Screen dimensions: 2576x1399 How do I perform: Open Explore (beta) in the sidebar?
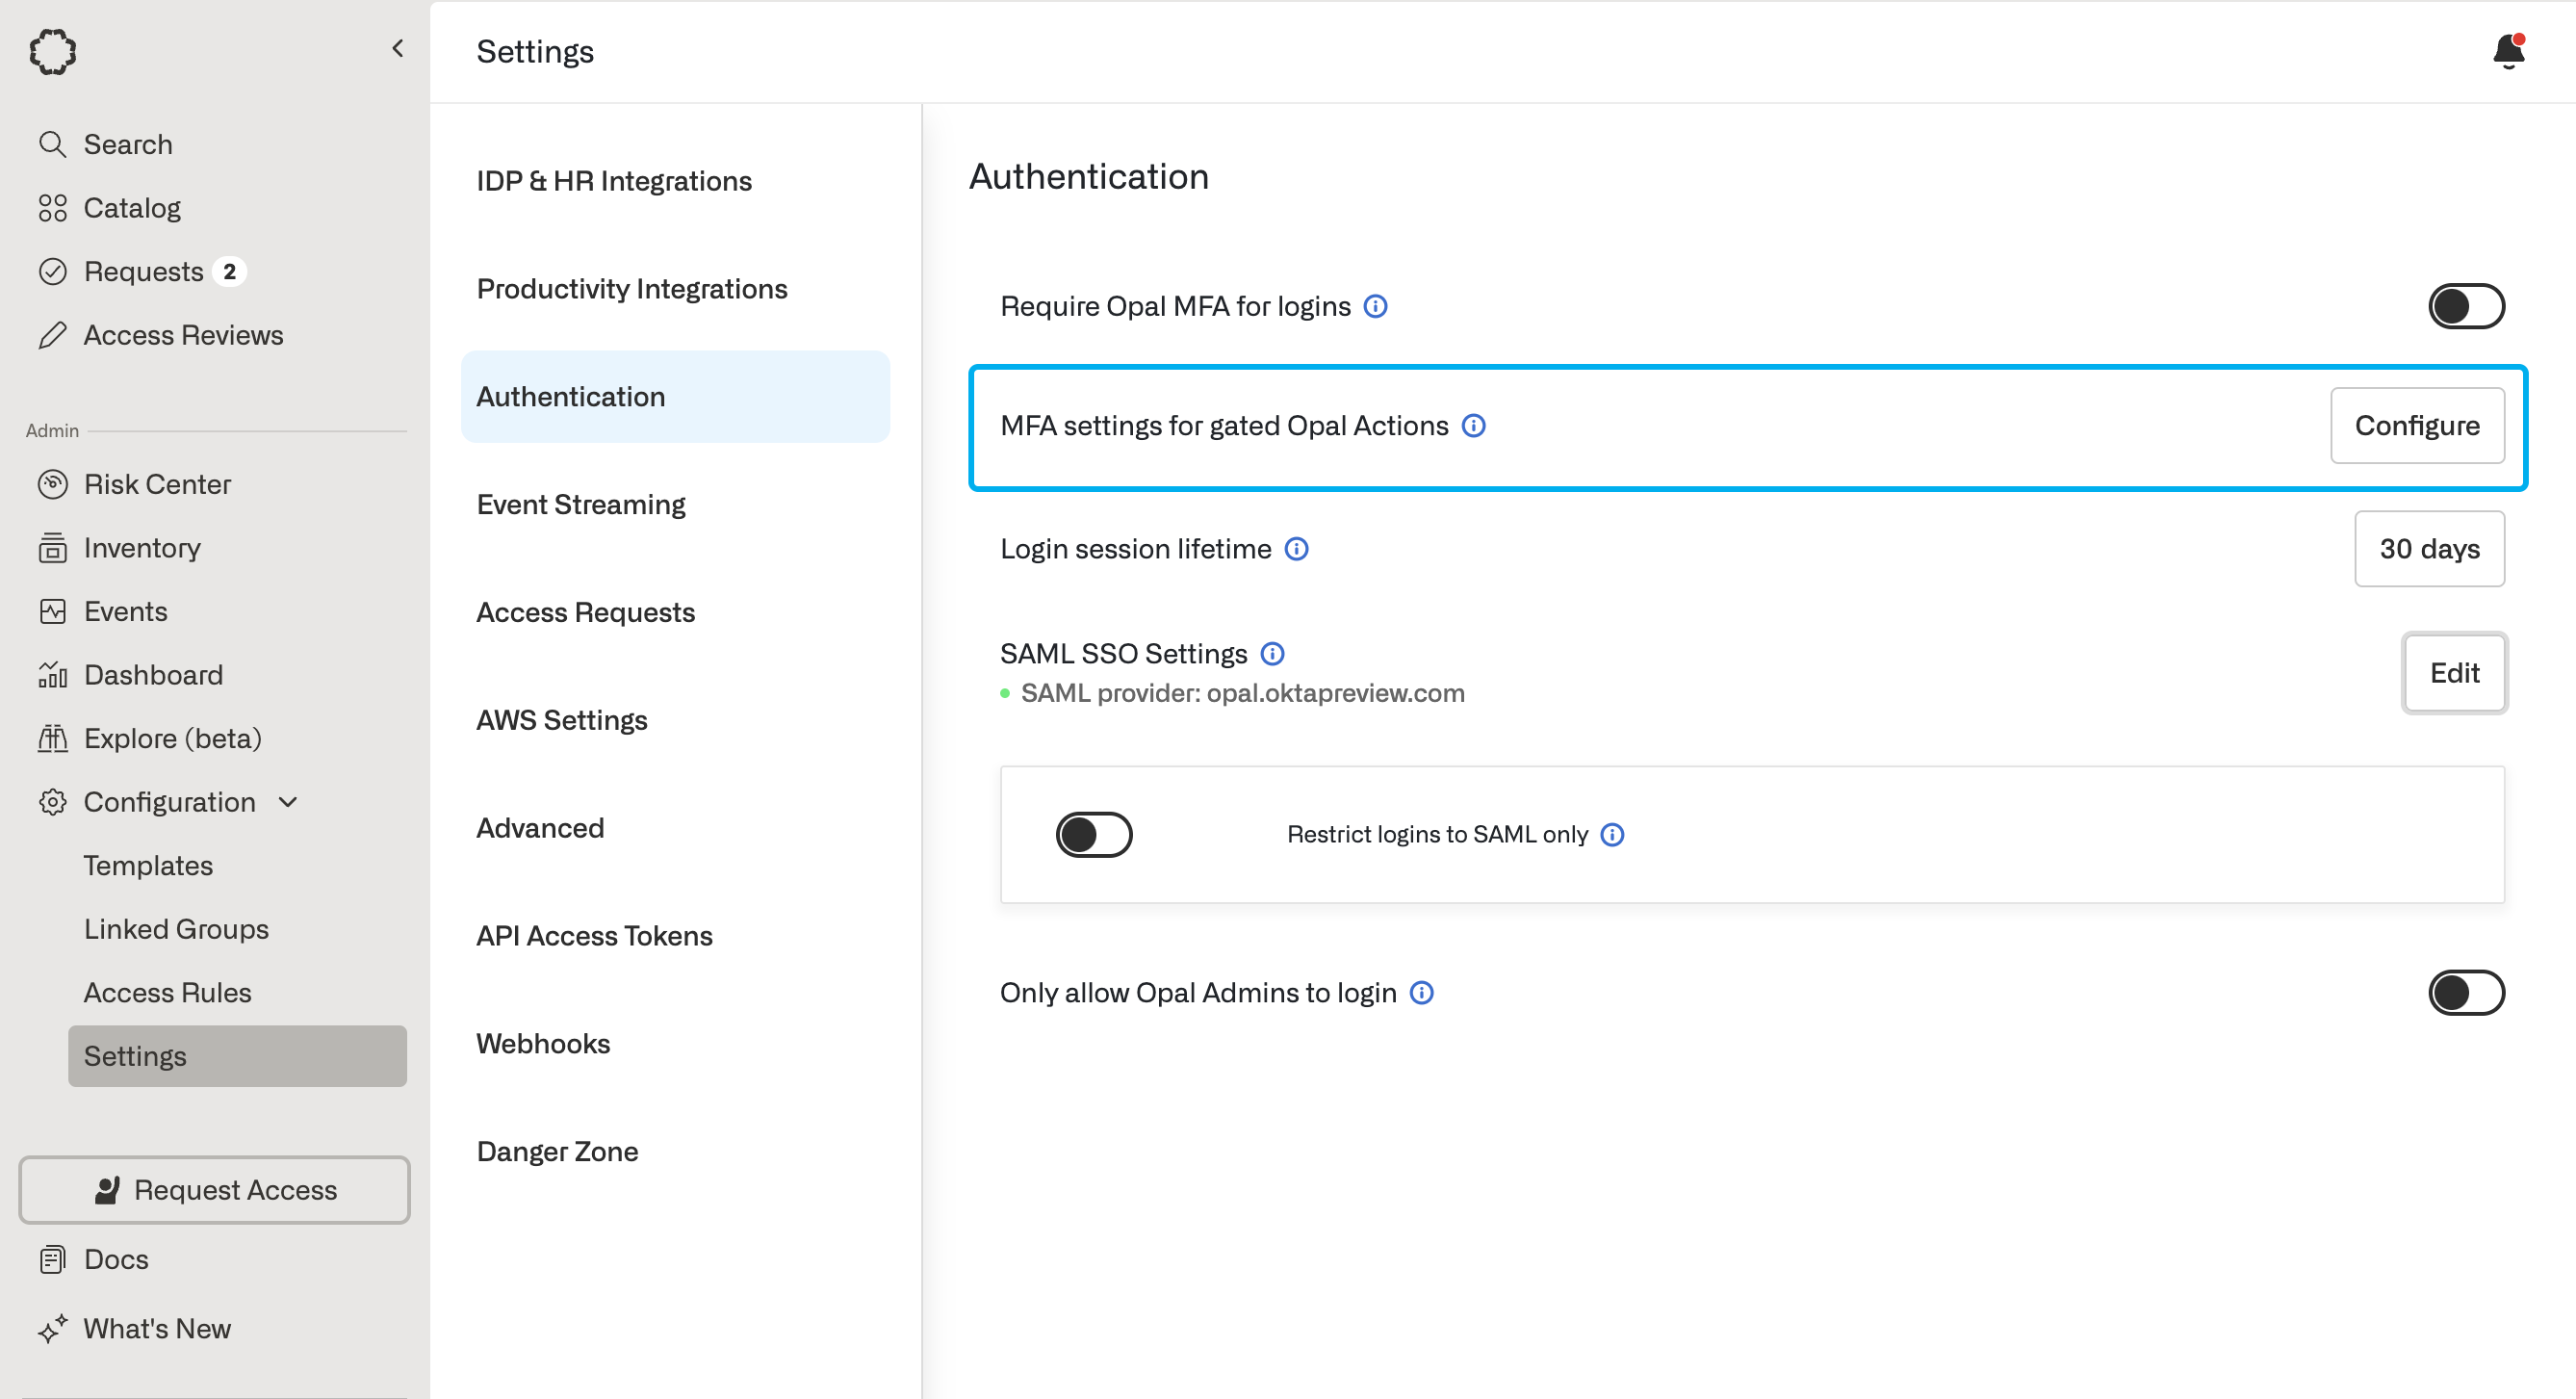[172, 738]
